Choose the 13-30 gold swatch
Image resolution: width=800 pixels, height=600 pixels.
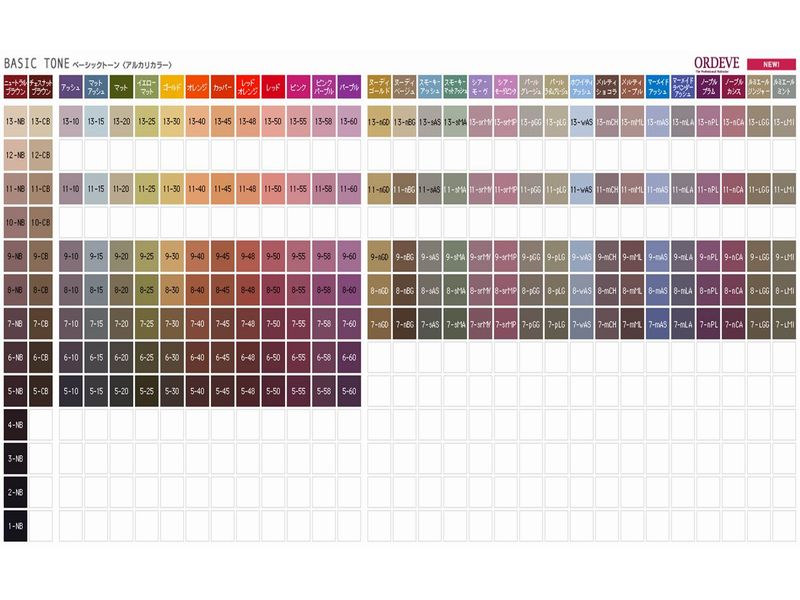(x=171, y=121)
